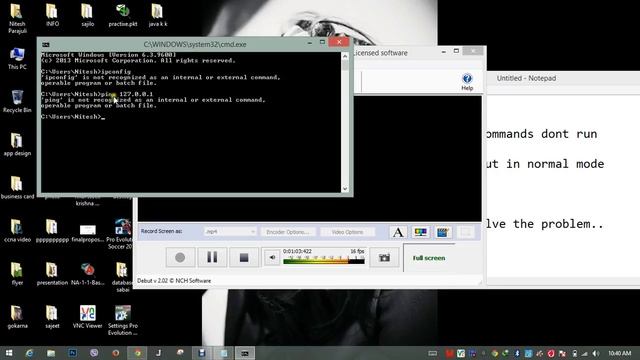640x360 pixels.
Task: Open the NA-1-1-Bas... PDF file
Action: [x=87, y=273]
